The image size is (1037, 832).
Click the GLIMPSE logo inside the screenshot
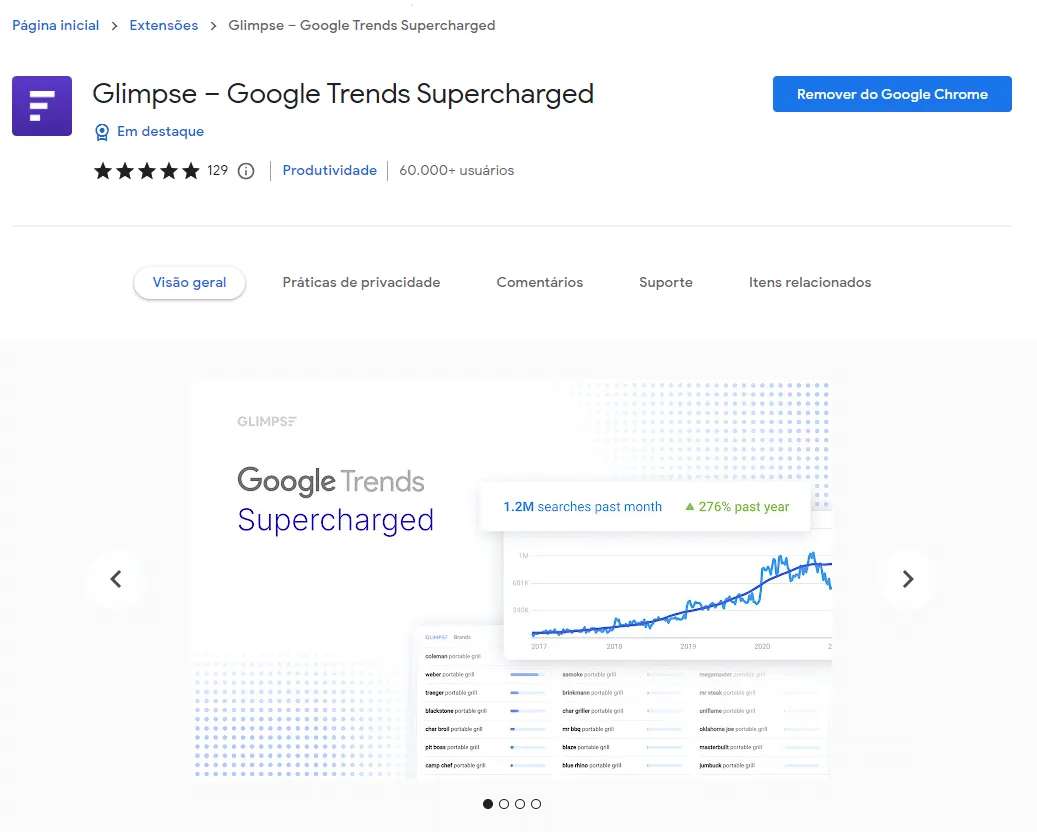(x=266, y=421)
